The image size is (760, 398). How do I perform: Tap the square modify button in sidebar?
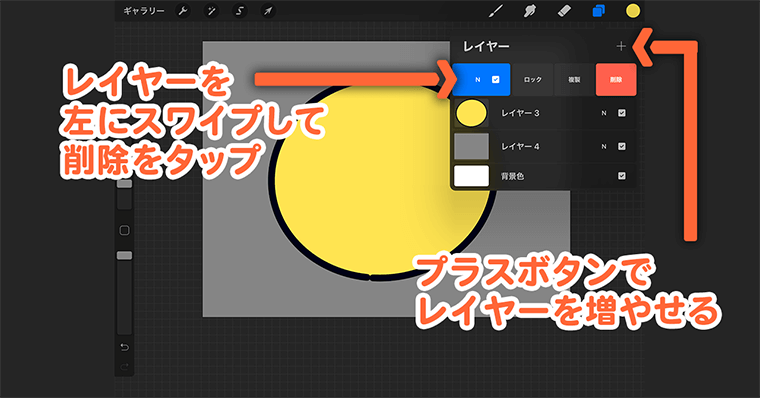pyautogui.click(x=125, y=230)
